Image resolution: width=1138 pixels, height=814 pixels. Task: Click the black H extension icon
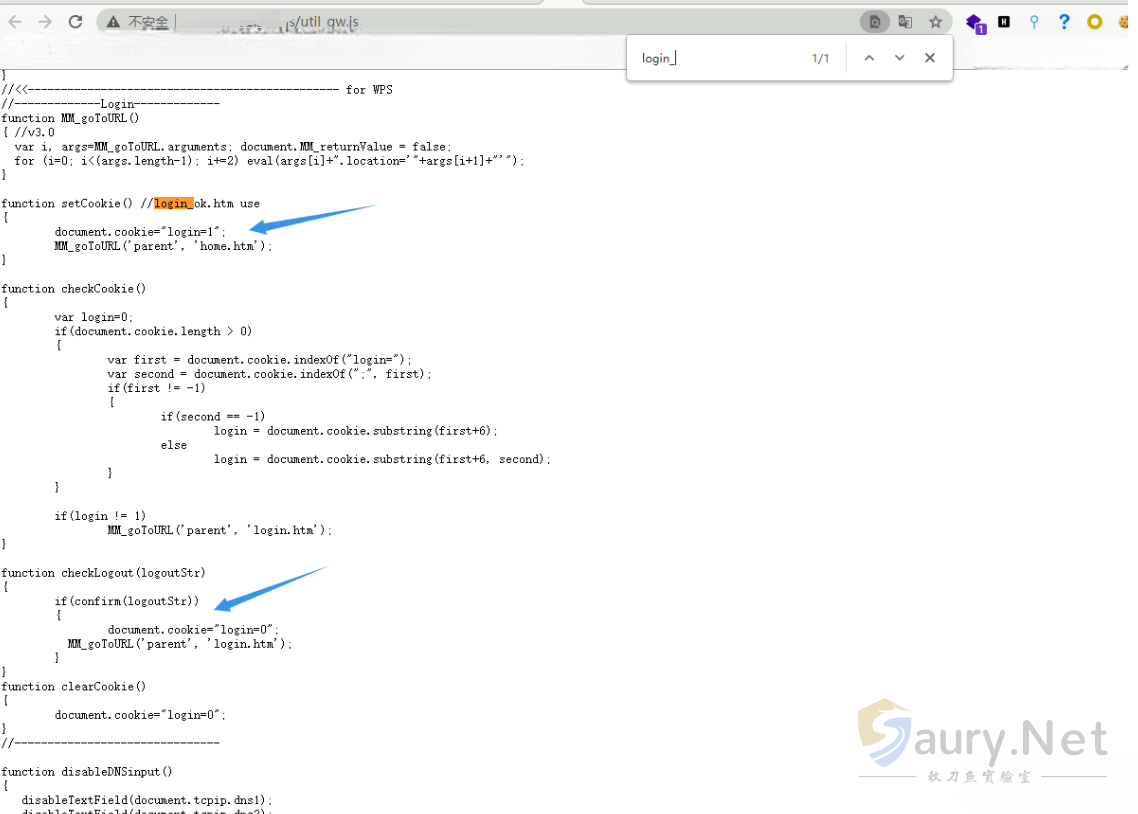[x=1004, y=22]
